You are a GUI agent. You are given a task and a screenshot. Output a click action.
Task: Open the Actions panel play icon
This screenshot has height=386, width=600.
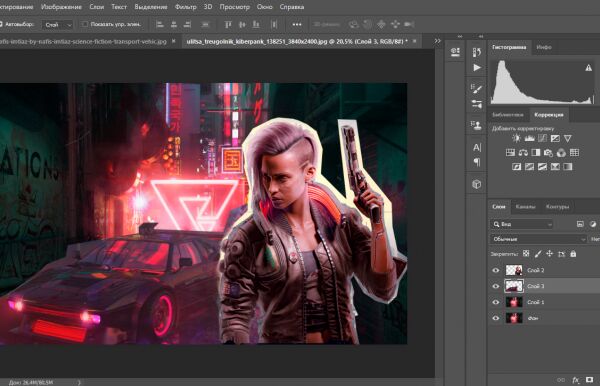[x=477, y=68]
